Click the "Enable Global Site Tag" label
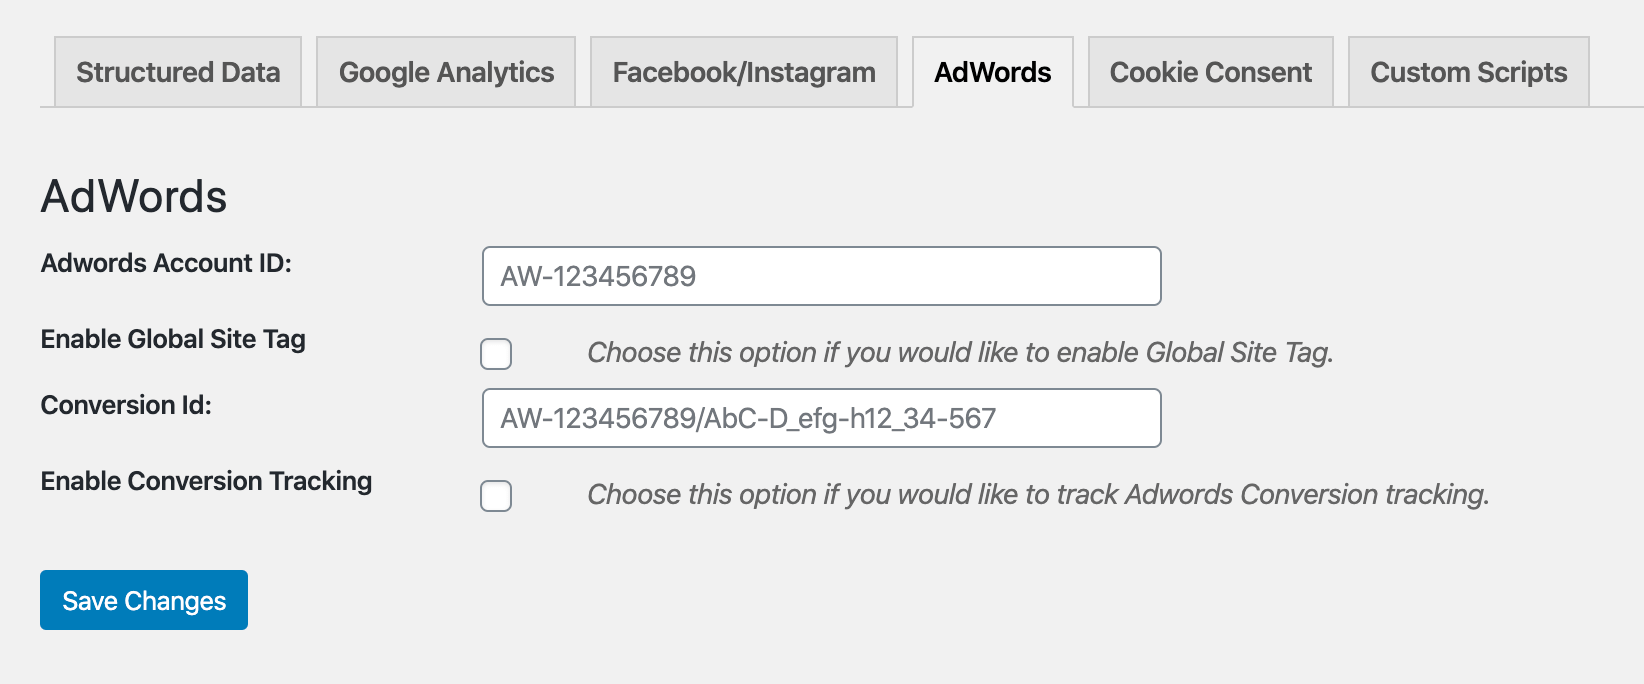Viewport: 1644px width, 684px height. (173, 339)
